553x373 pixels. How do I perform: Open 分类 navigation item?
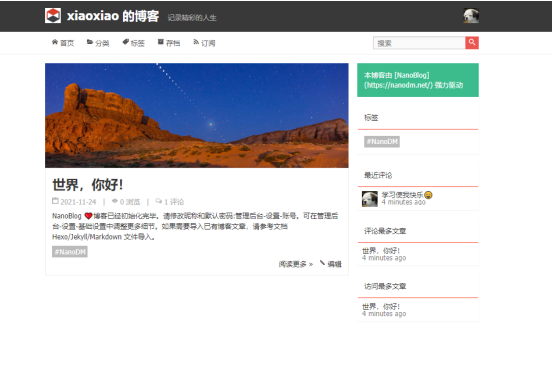point(102,43)
